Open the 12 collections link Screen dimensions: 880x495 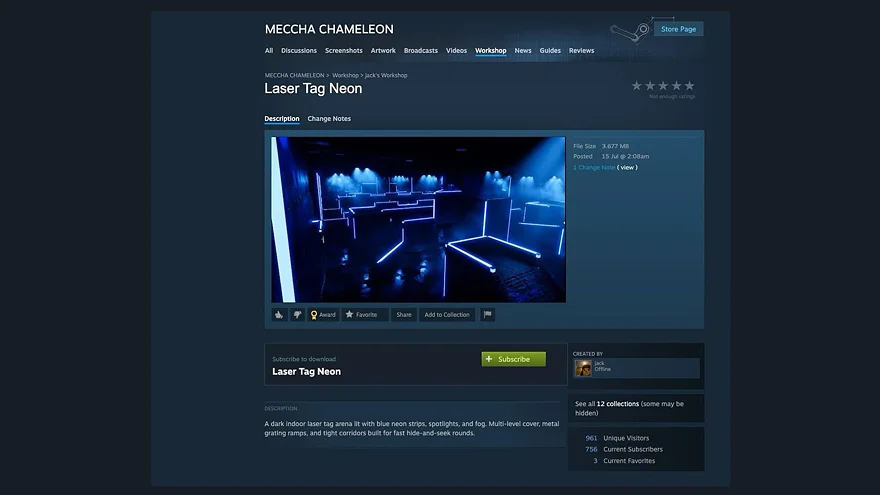point(617,404)
